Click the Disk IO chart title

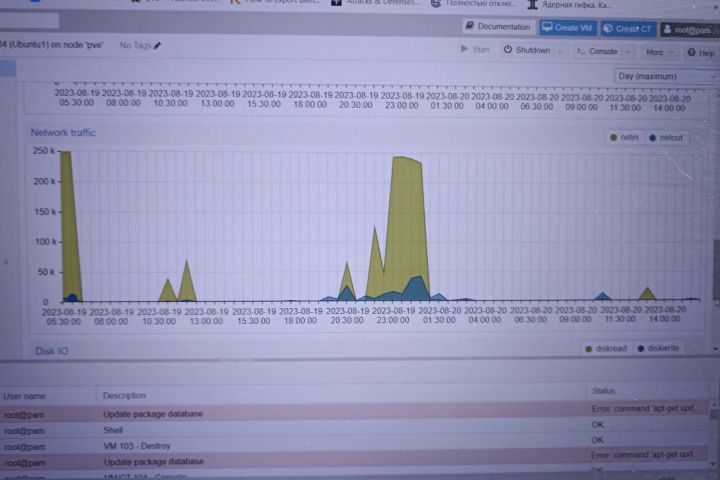click(x=51, y=351)
